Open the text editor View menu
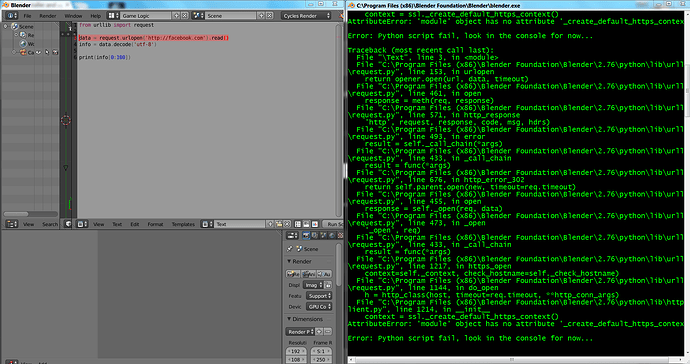Screen dimensions: 690x364 pyautogui.click(x=99, y=224)
